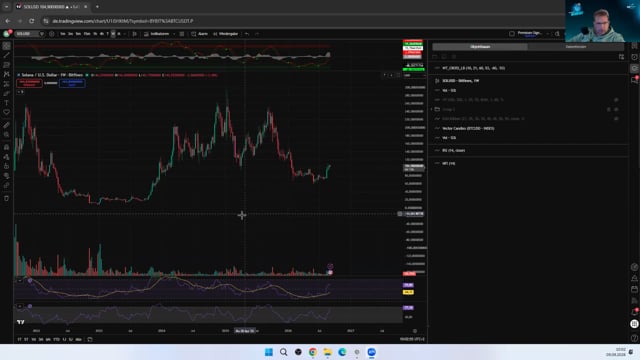
Task: Open the chart settings gear on time axis
Action: [415, 331]
